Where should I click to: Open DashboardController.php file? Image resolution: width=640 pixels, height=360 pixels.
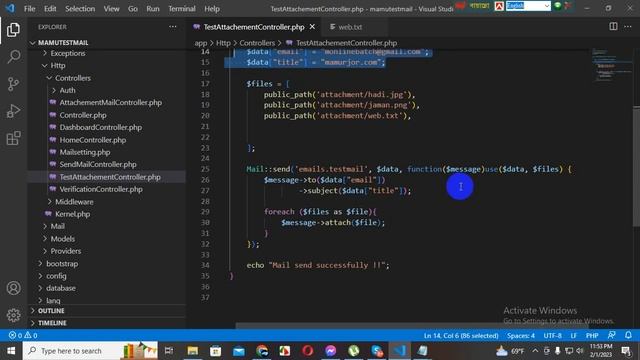100,127
